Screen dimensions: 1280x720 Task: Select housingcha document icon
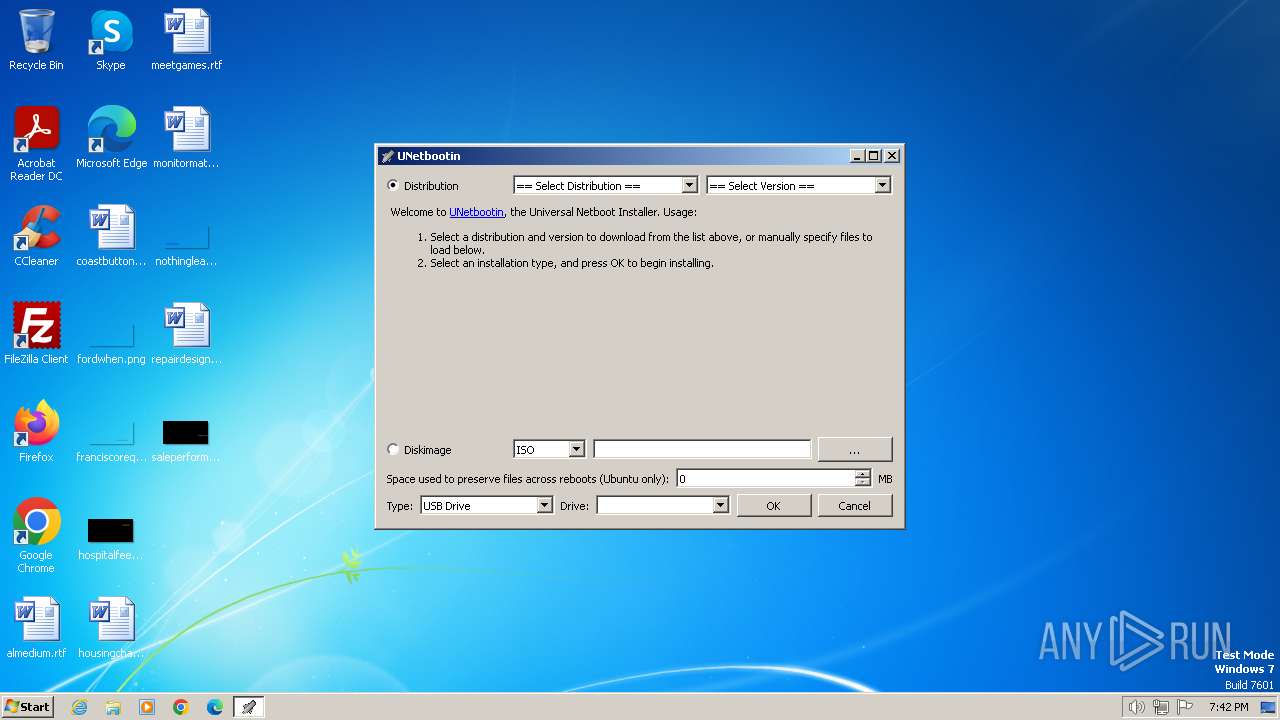(111, 628)
